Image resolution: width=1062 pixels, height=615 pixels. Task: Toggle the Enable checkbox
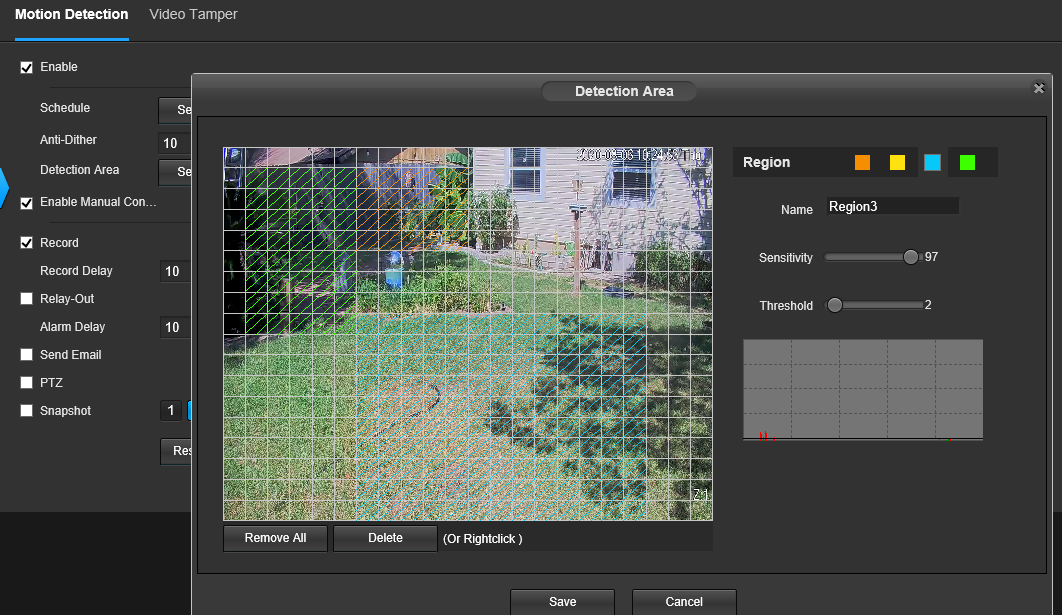[x=26, y=67]
